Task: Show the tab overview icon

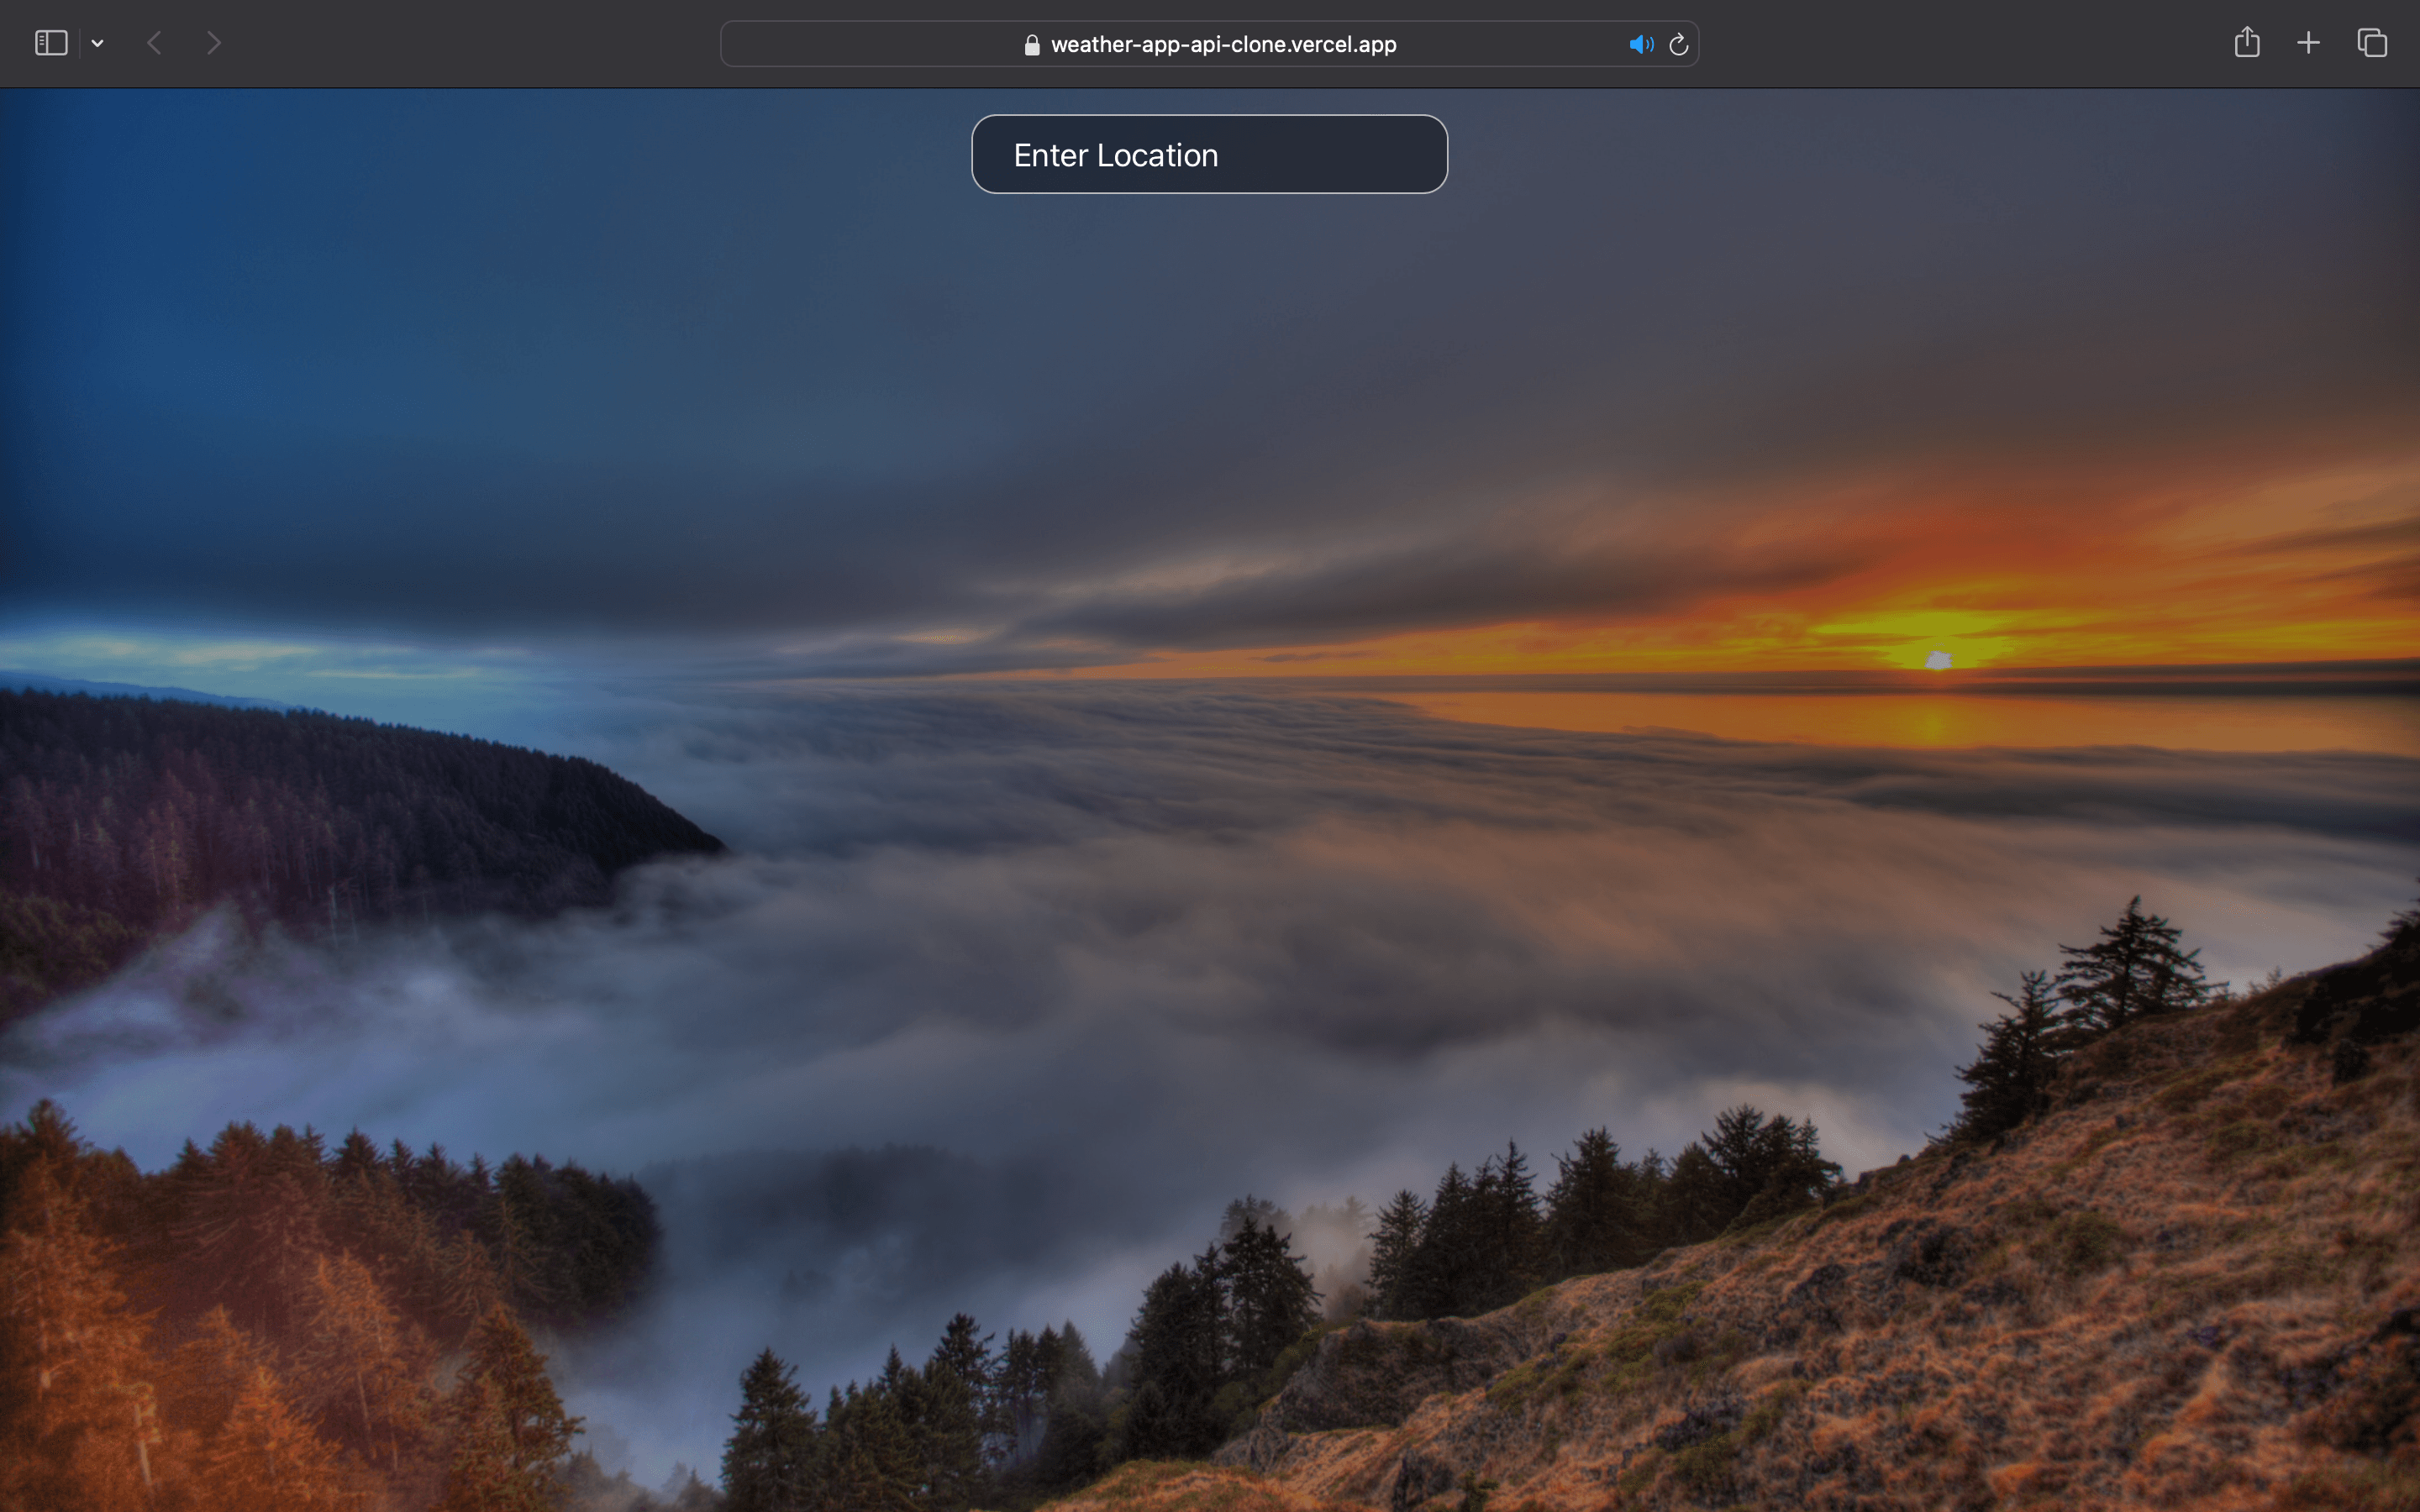Action: [2372, 43]
